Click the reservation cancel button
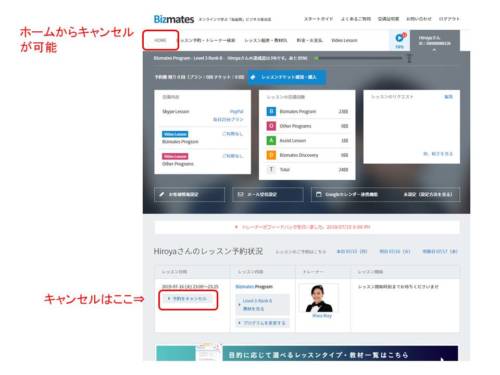The image size is (500, 375). (x=188, y=300)
